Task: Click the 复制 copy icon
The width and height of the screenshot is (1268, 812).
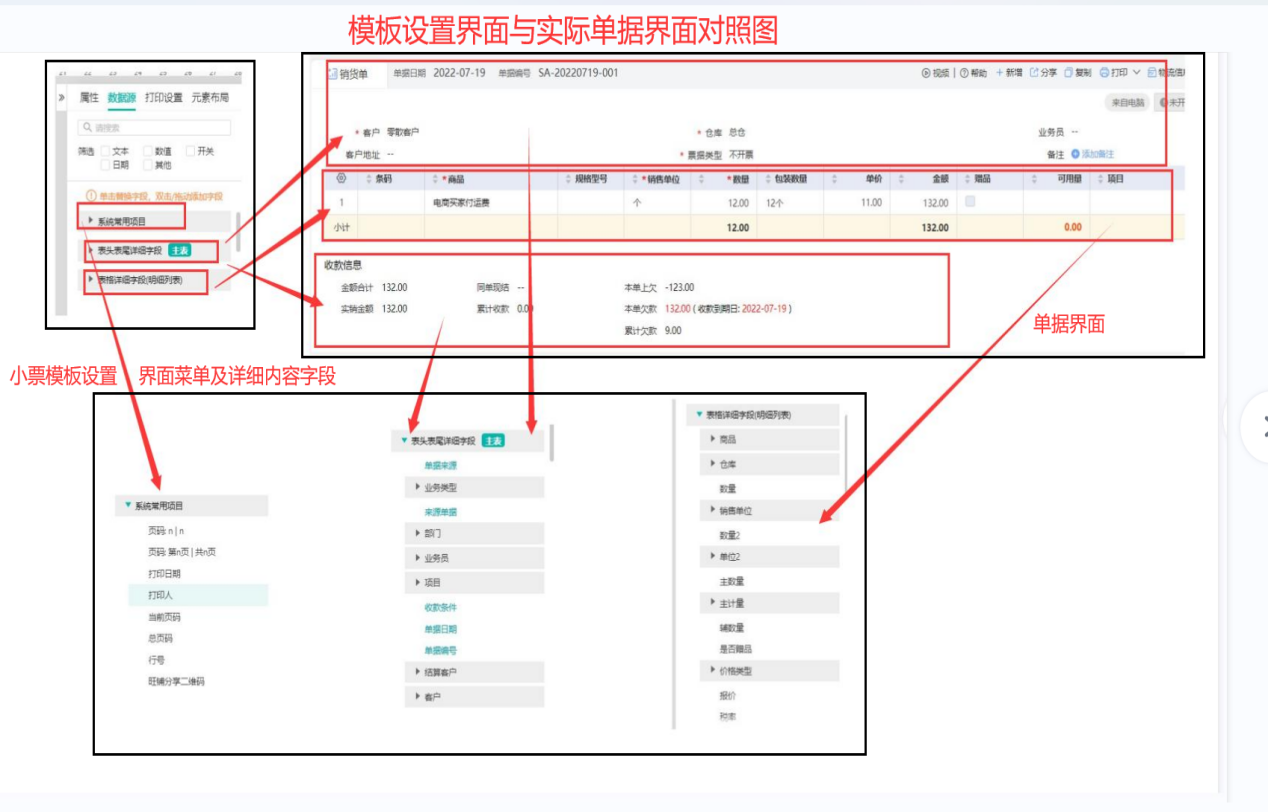Action: pos(1069,73)
